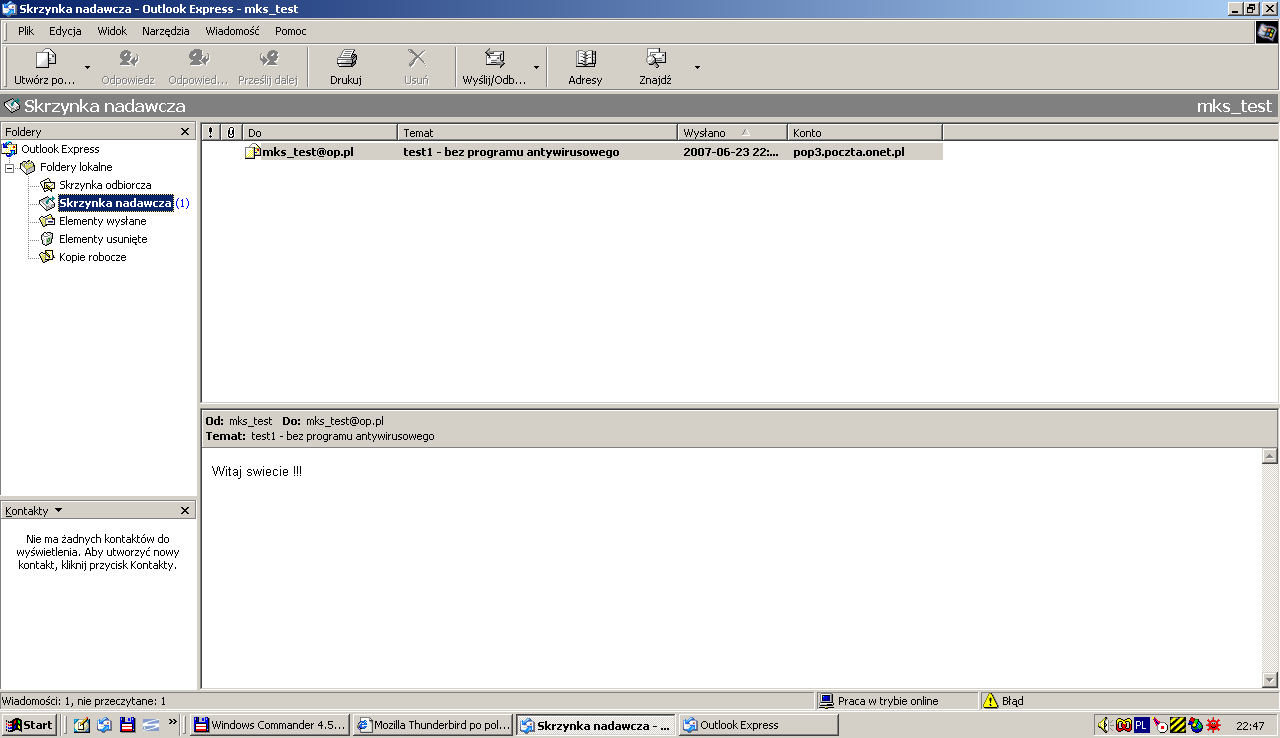Click the PL language indicator
Screen dimensions: 1280x738
tap(1142, 725)
